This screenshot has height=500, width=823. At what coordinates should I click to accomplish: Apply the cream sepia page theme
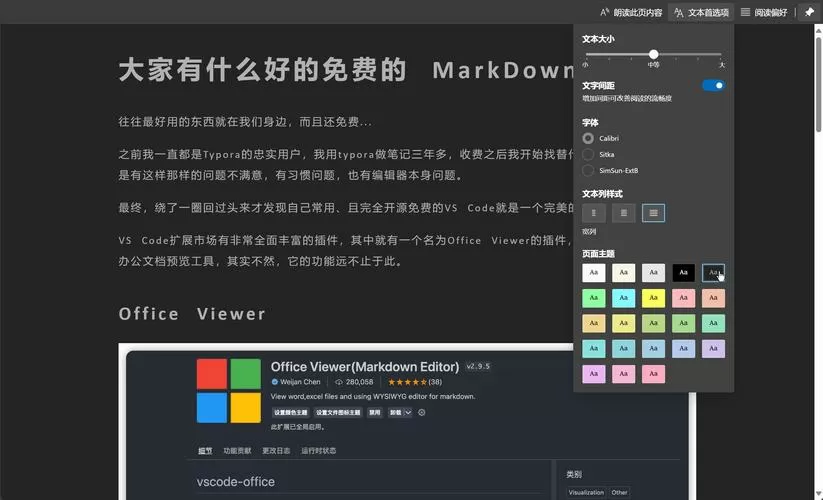[x=624, y=273]
